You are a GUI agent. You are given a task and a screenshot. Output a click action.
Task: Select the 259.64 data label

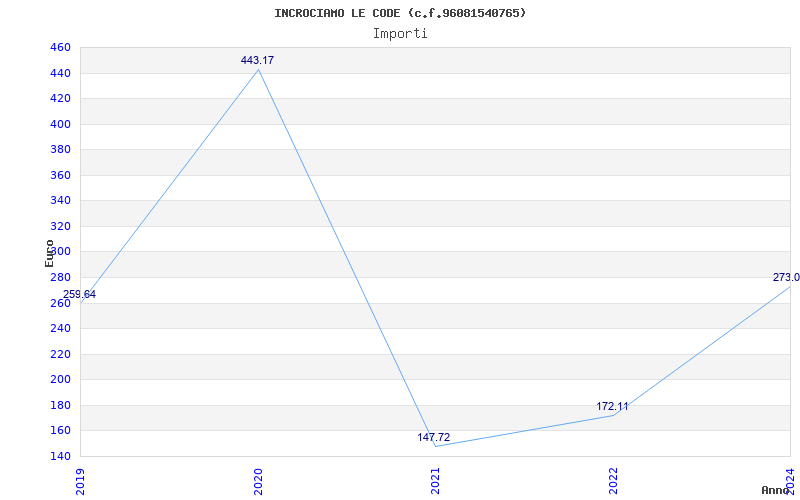pos(79,294)
